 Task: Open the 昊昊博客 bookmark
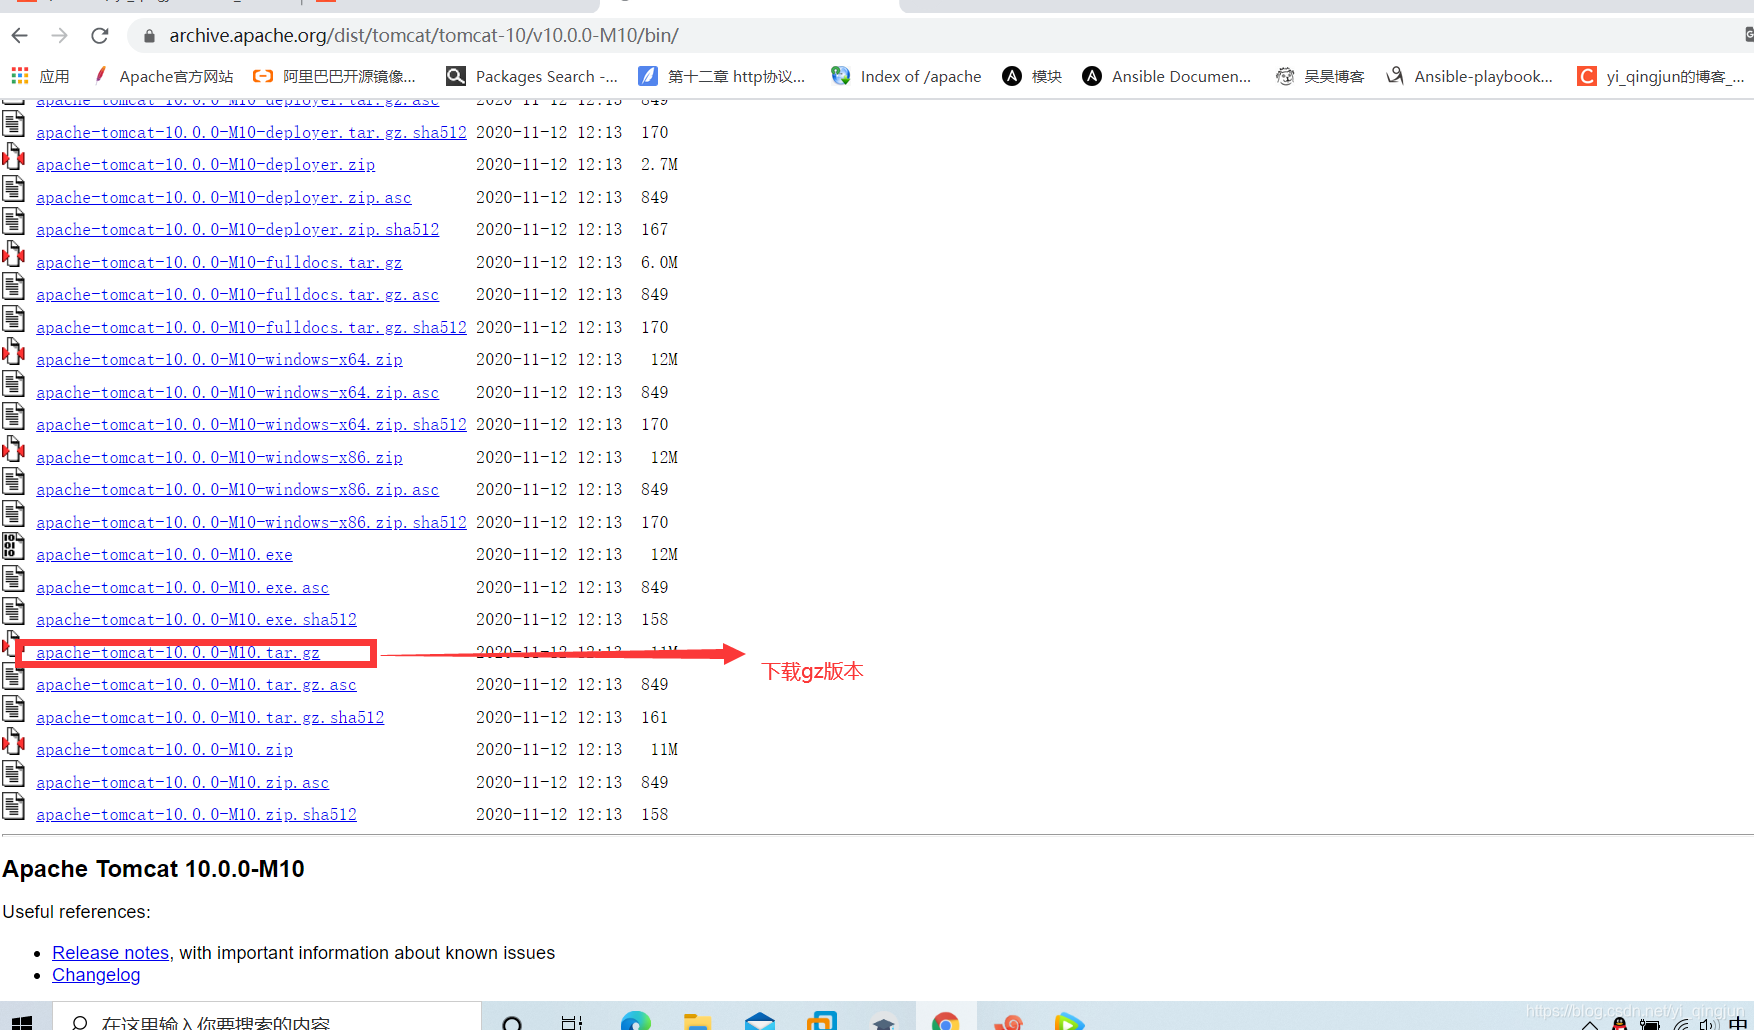(1320, 76)
